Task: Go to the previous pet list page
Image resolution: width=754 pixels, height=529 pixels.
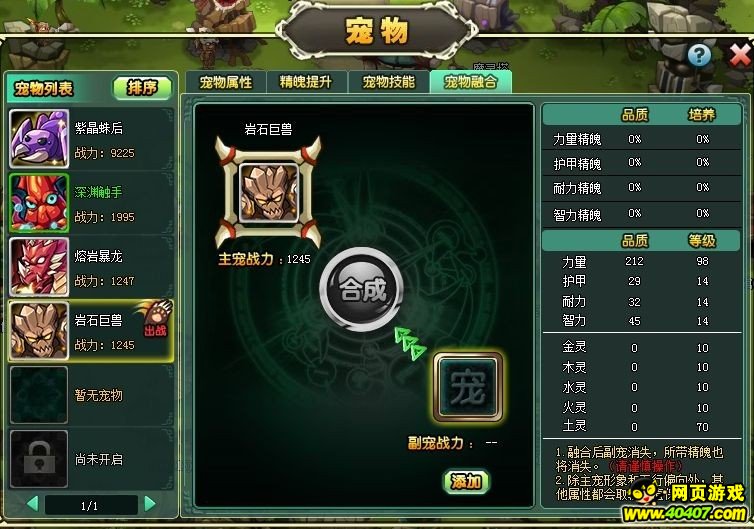Action: pos(33,504)
